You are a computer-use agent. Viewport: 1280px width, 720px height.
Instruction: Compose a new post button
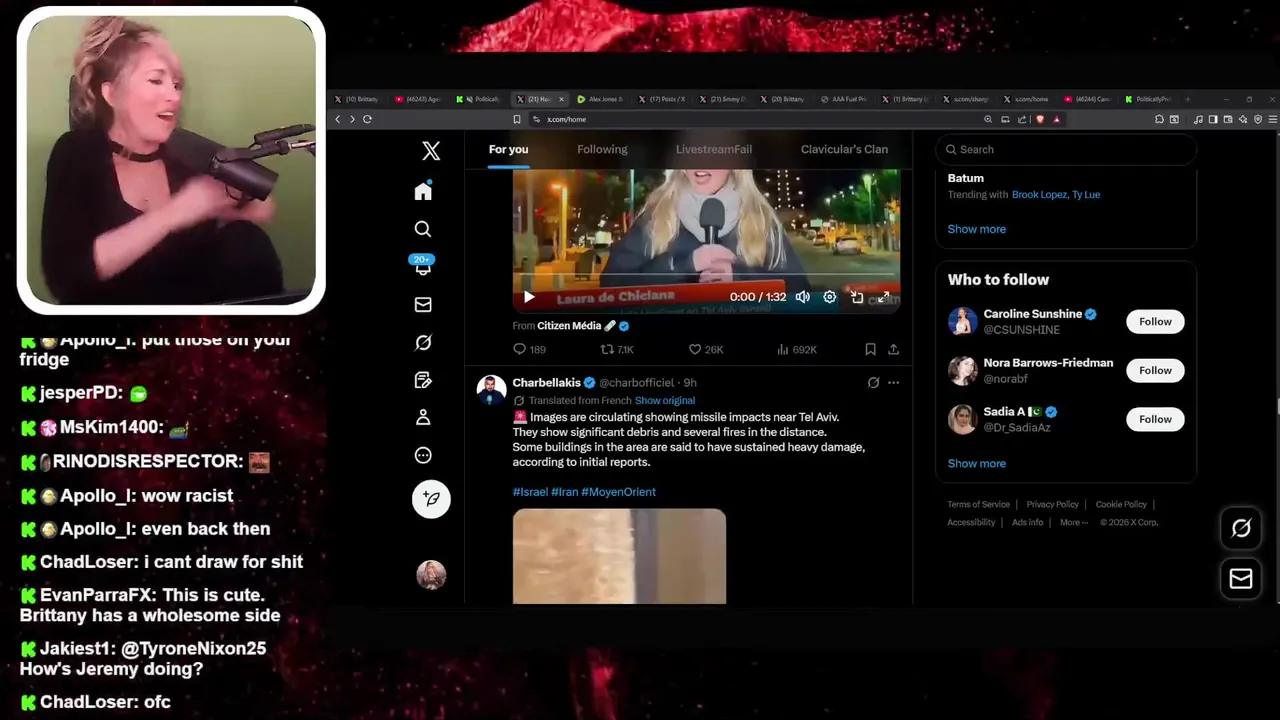click(x=431, y=498)
